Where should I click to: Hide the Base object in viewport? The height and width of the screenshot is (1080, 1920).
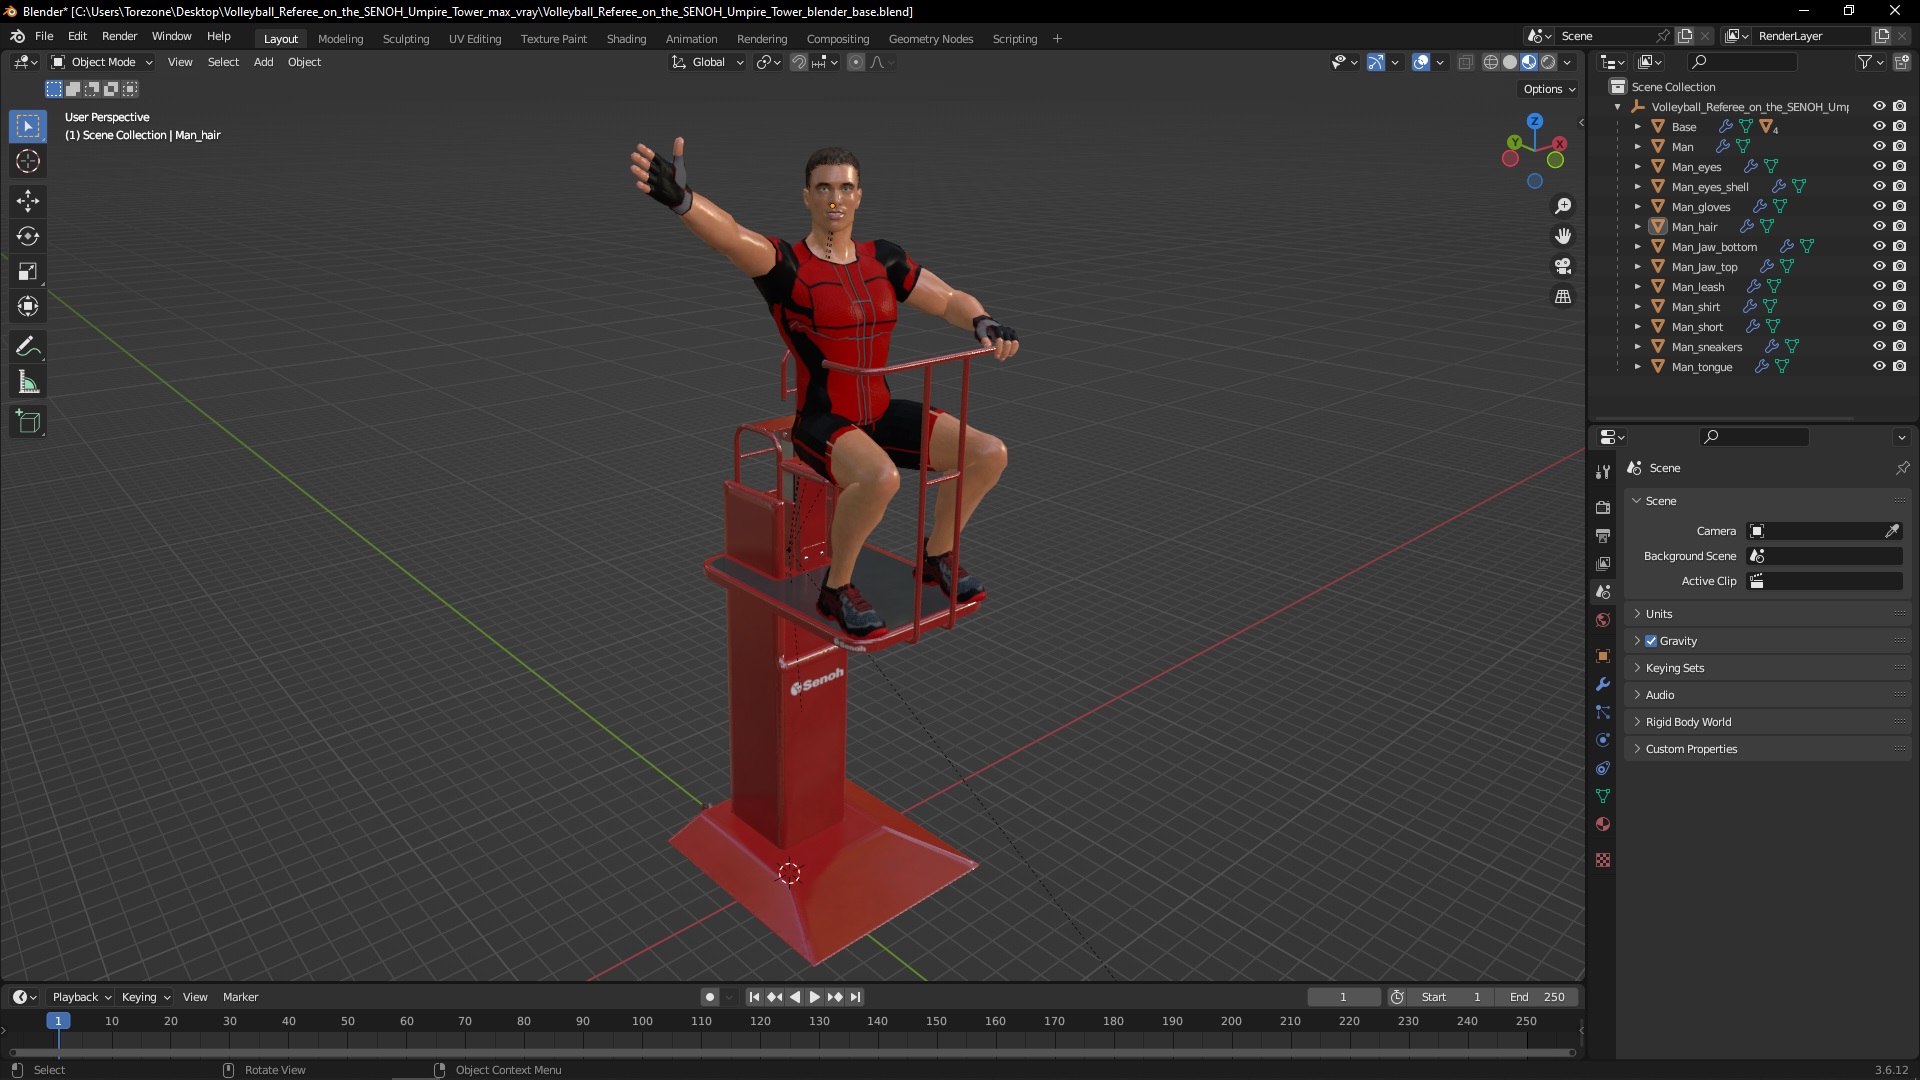[x=1879, y=126]
